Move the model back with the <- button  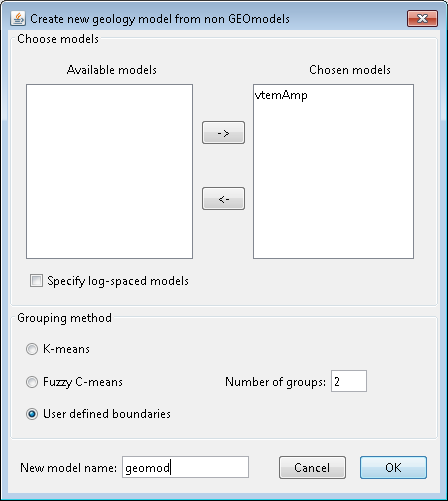[223, 199]
